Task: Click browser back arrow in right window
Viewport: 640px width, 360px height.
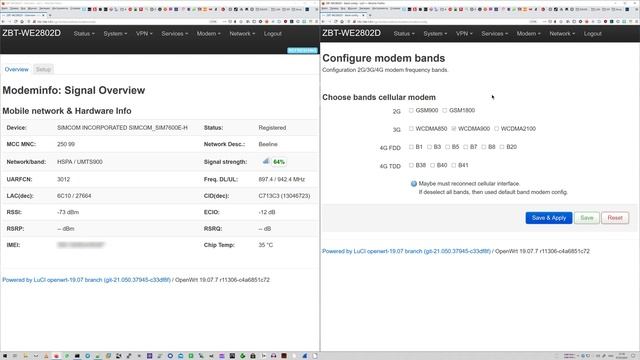Action: (323, 22)
